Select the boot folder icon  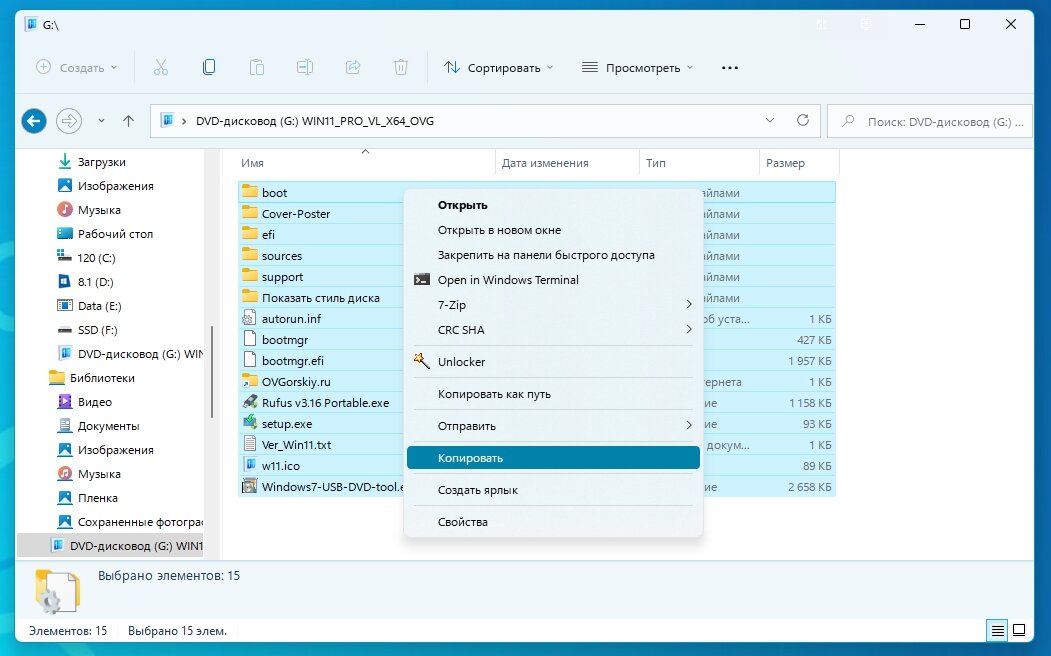250,192
